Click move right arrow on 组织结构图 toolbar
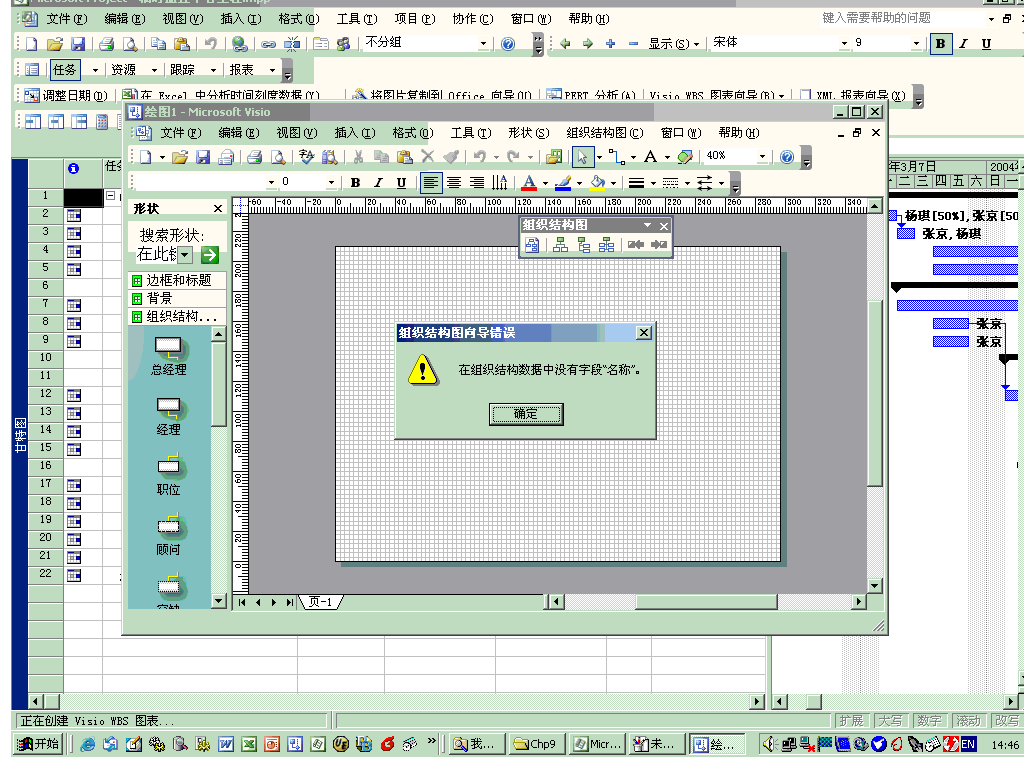Image resolution: width=1024 pixels, height=768 pixels. (x=659, y=245)
